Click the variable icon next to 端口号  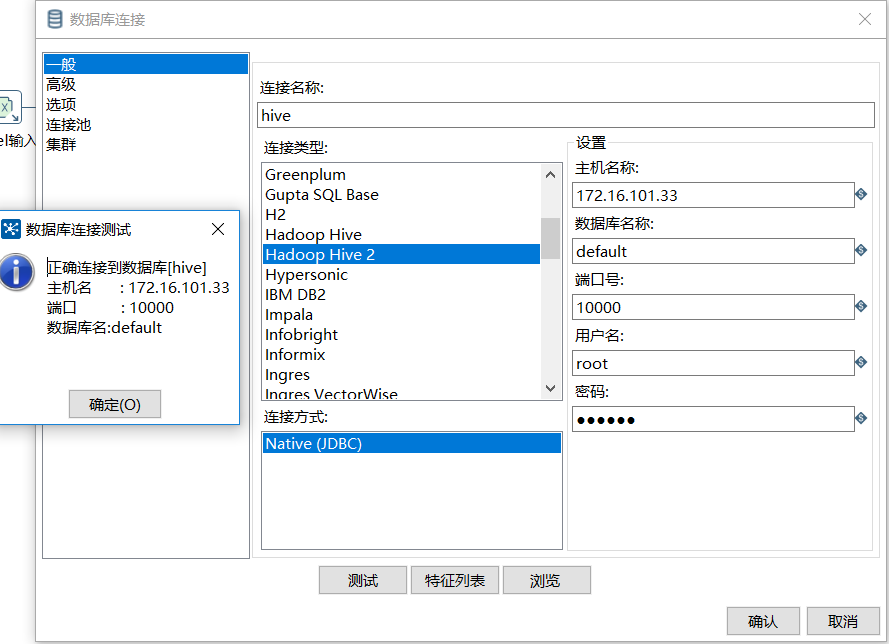point(861,307)
